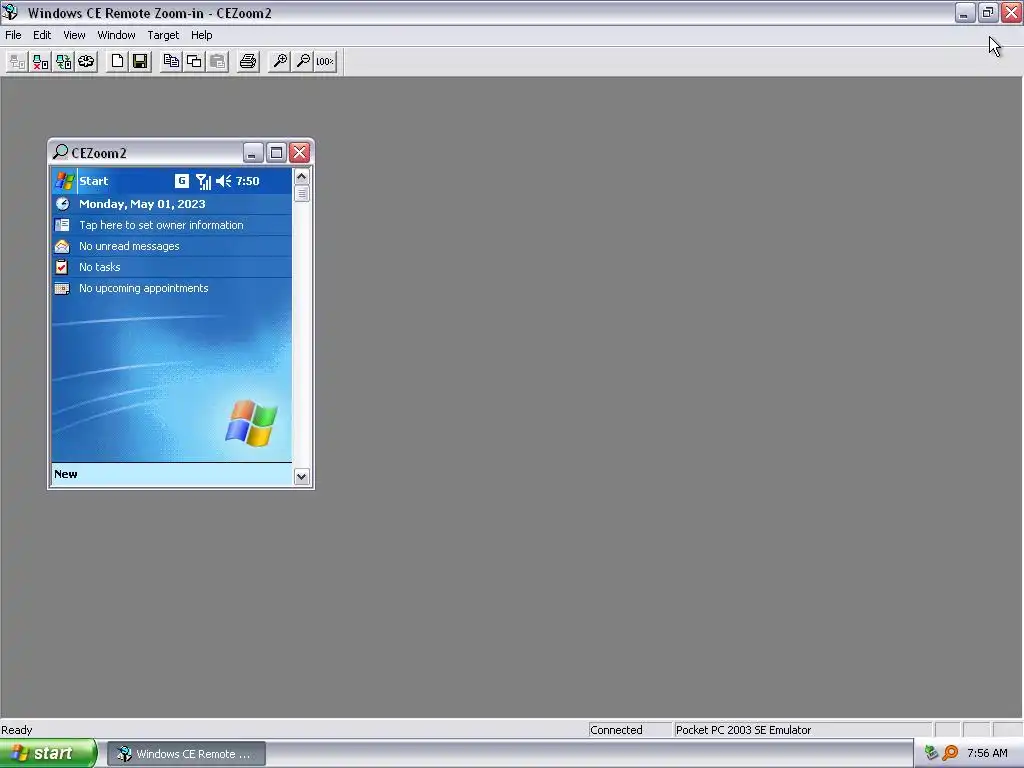Reset zoom using the 100% icon
1024x768 pixels.
tap(325, 61)
